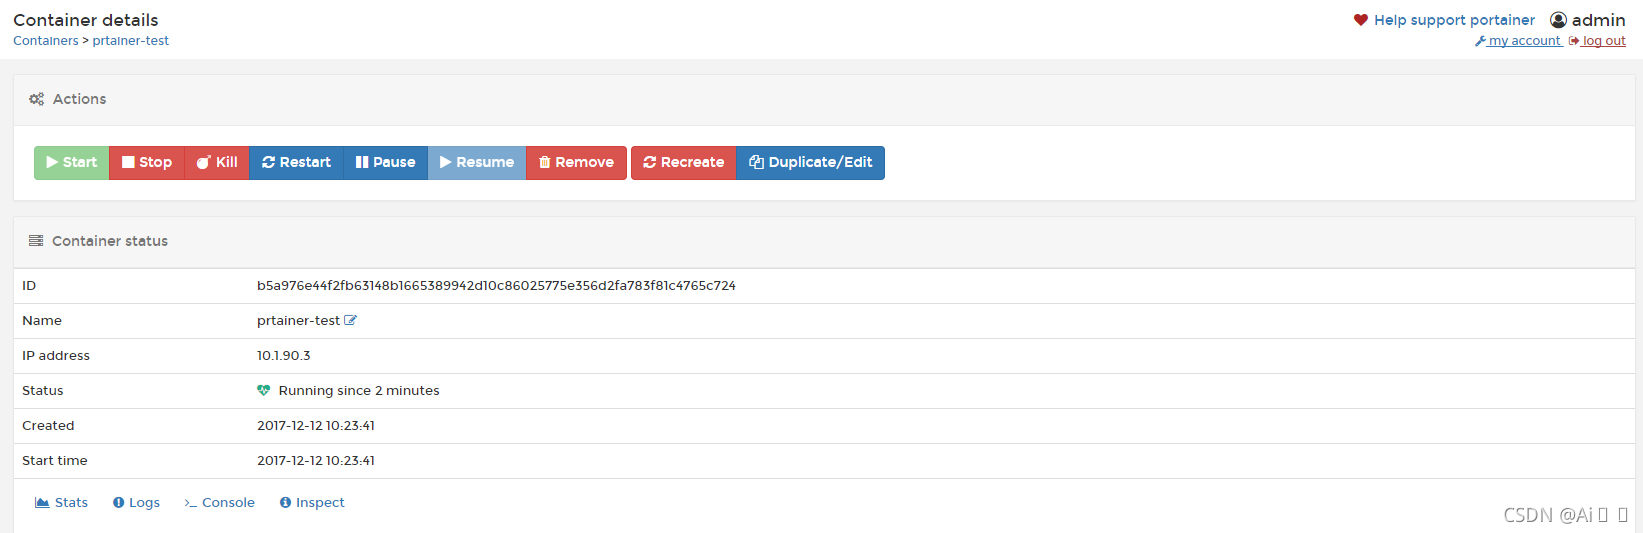Click the Container status panel icon
The width and height of the screenshot is (1643, 533).
point(36,241)
